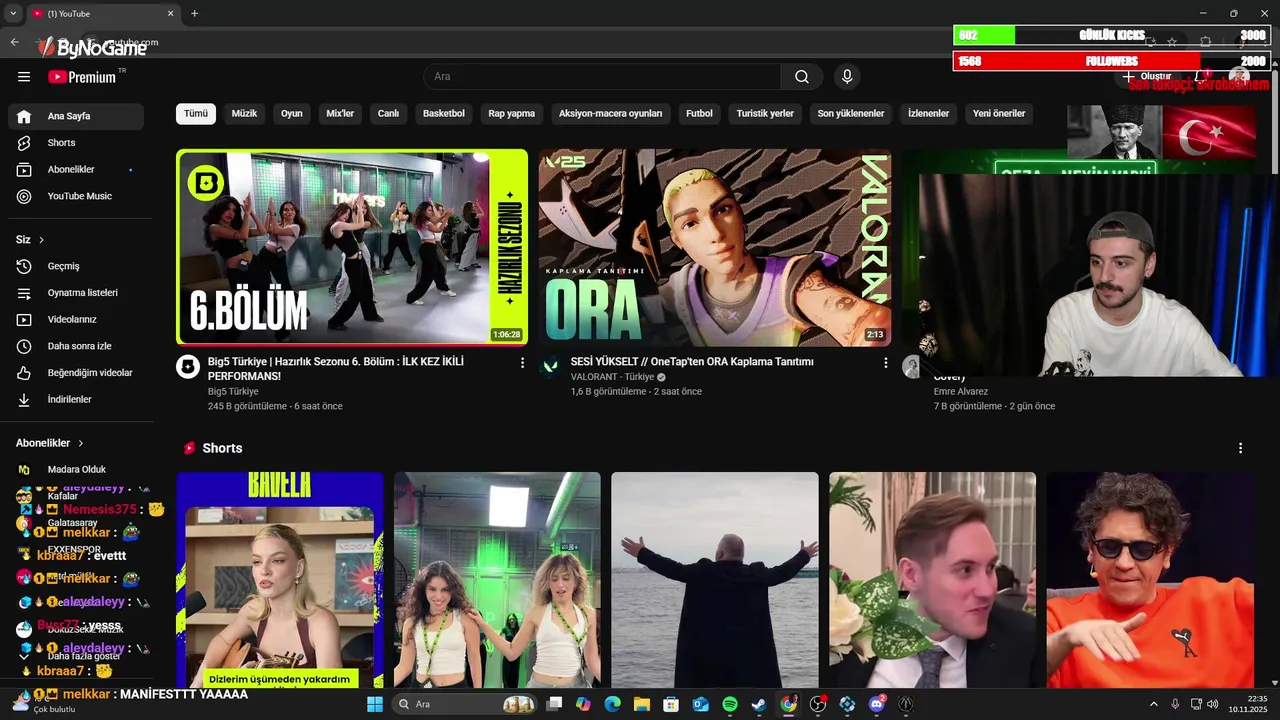Open a new browser tab

click(x=194, y=14)
